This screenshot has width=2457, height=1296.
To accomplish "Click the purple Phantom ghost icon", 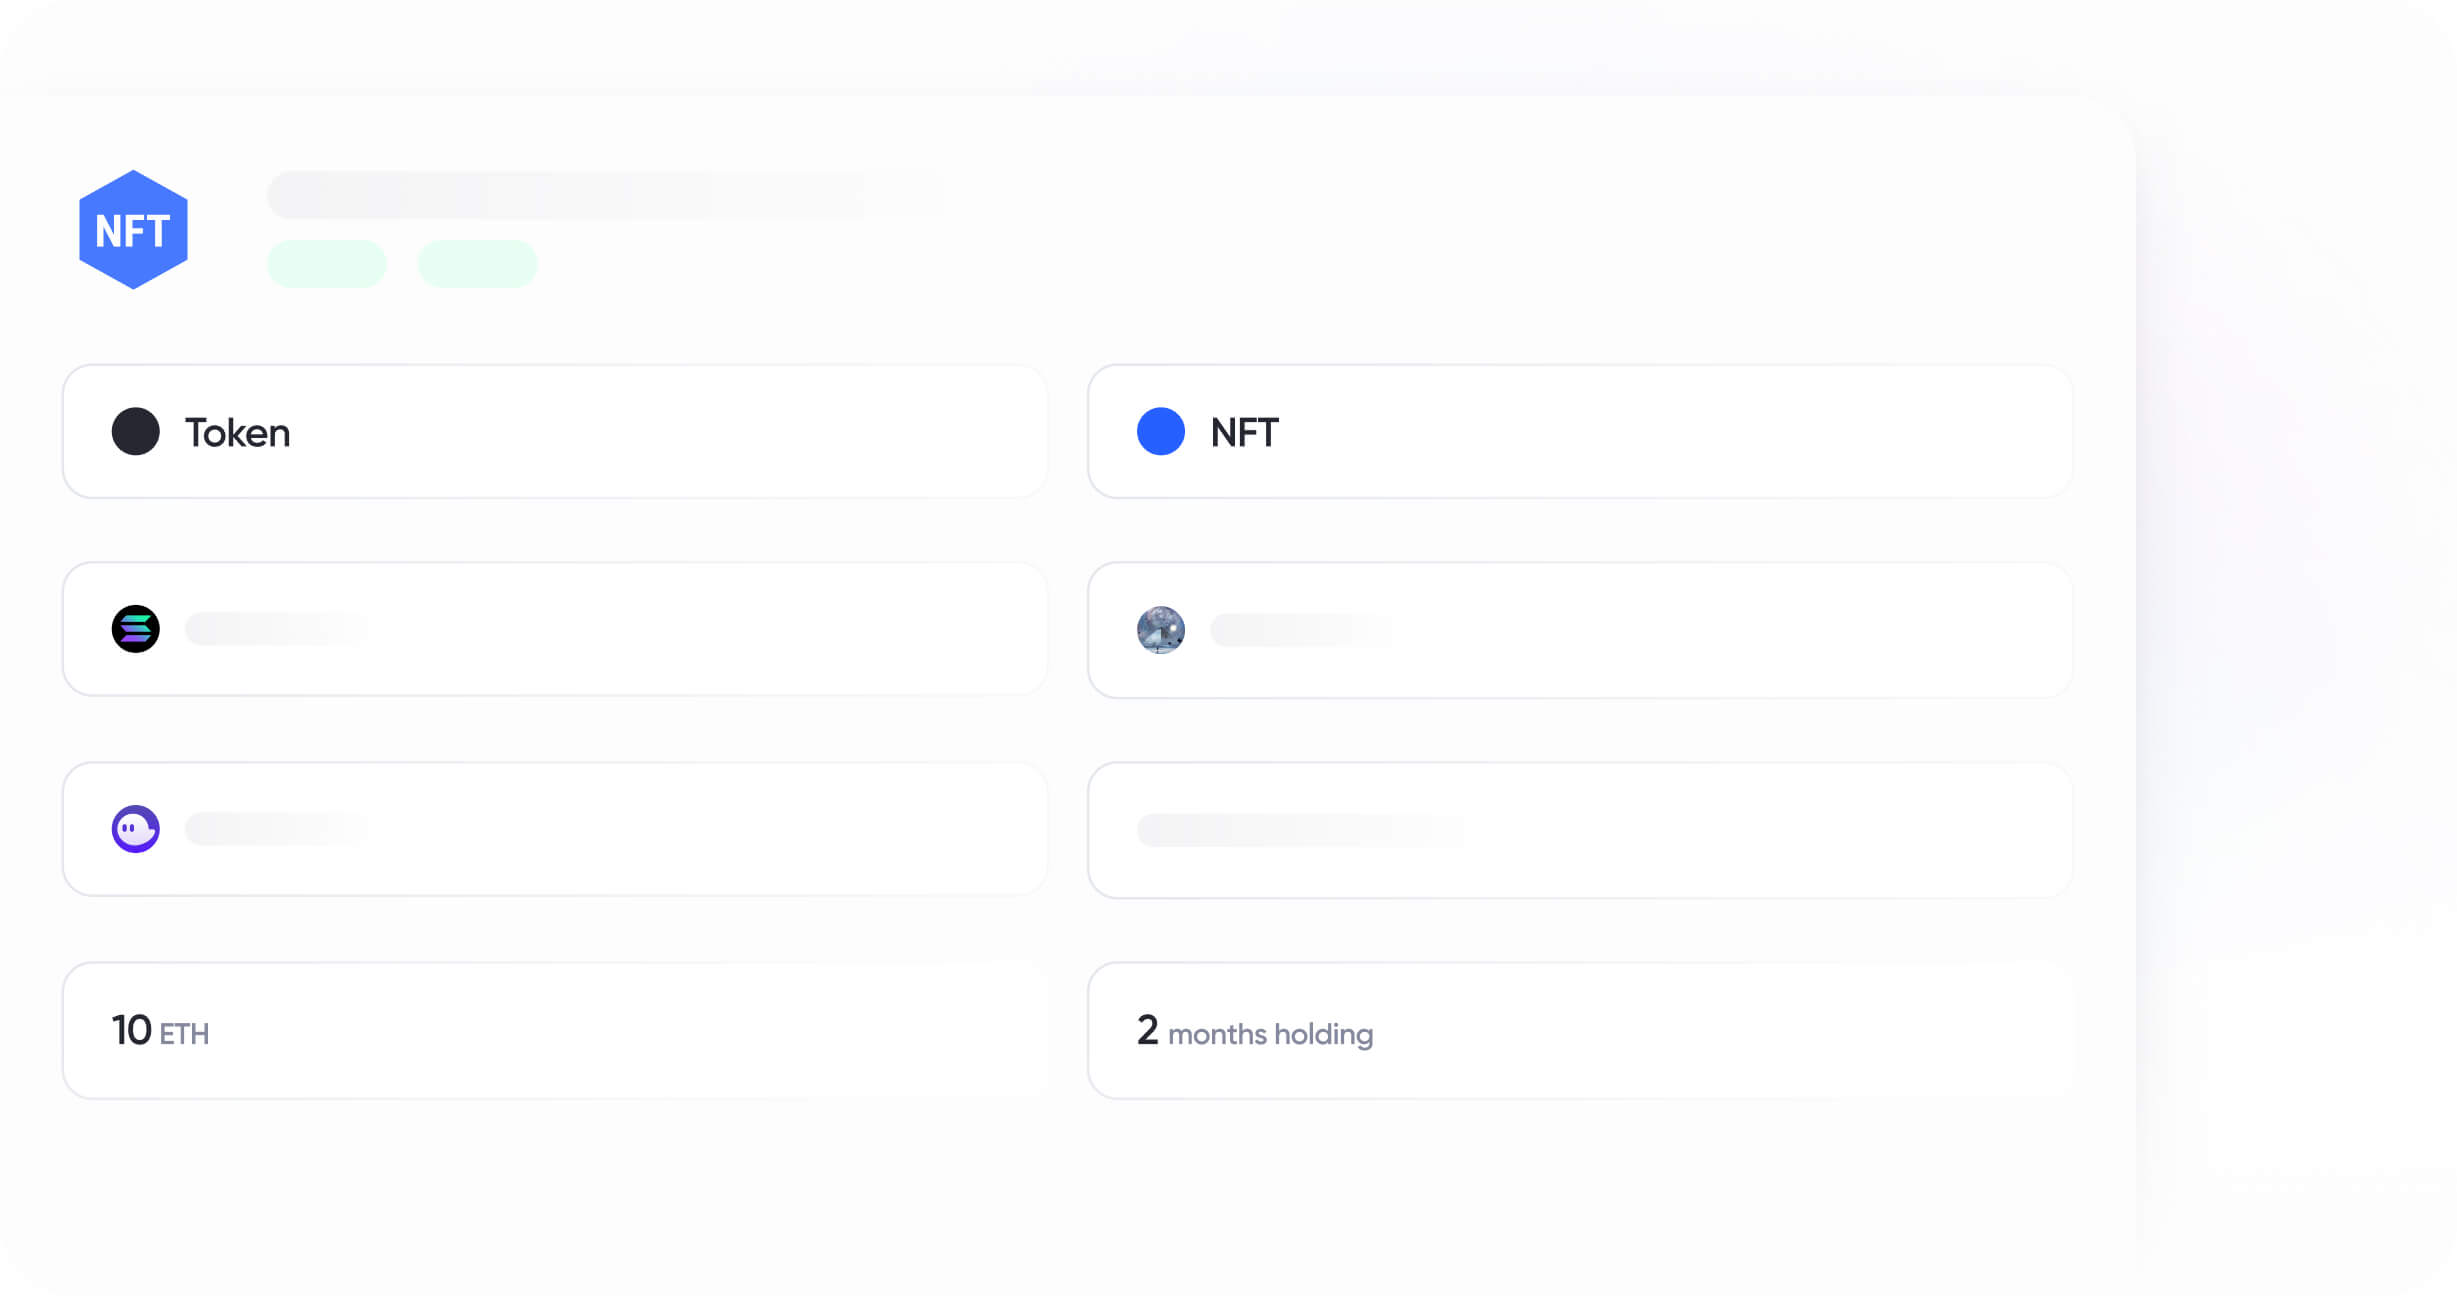I will pyautogui.click(x=136, y=829).
